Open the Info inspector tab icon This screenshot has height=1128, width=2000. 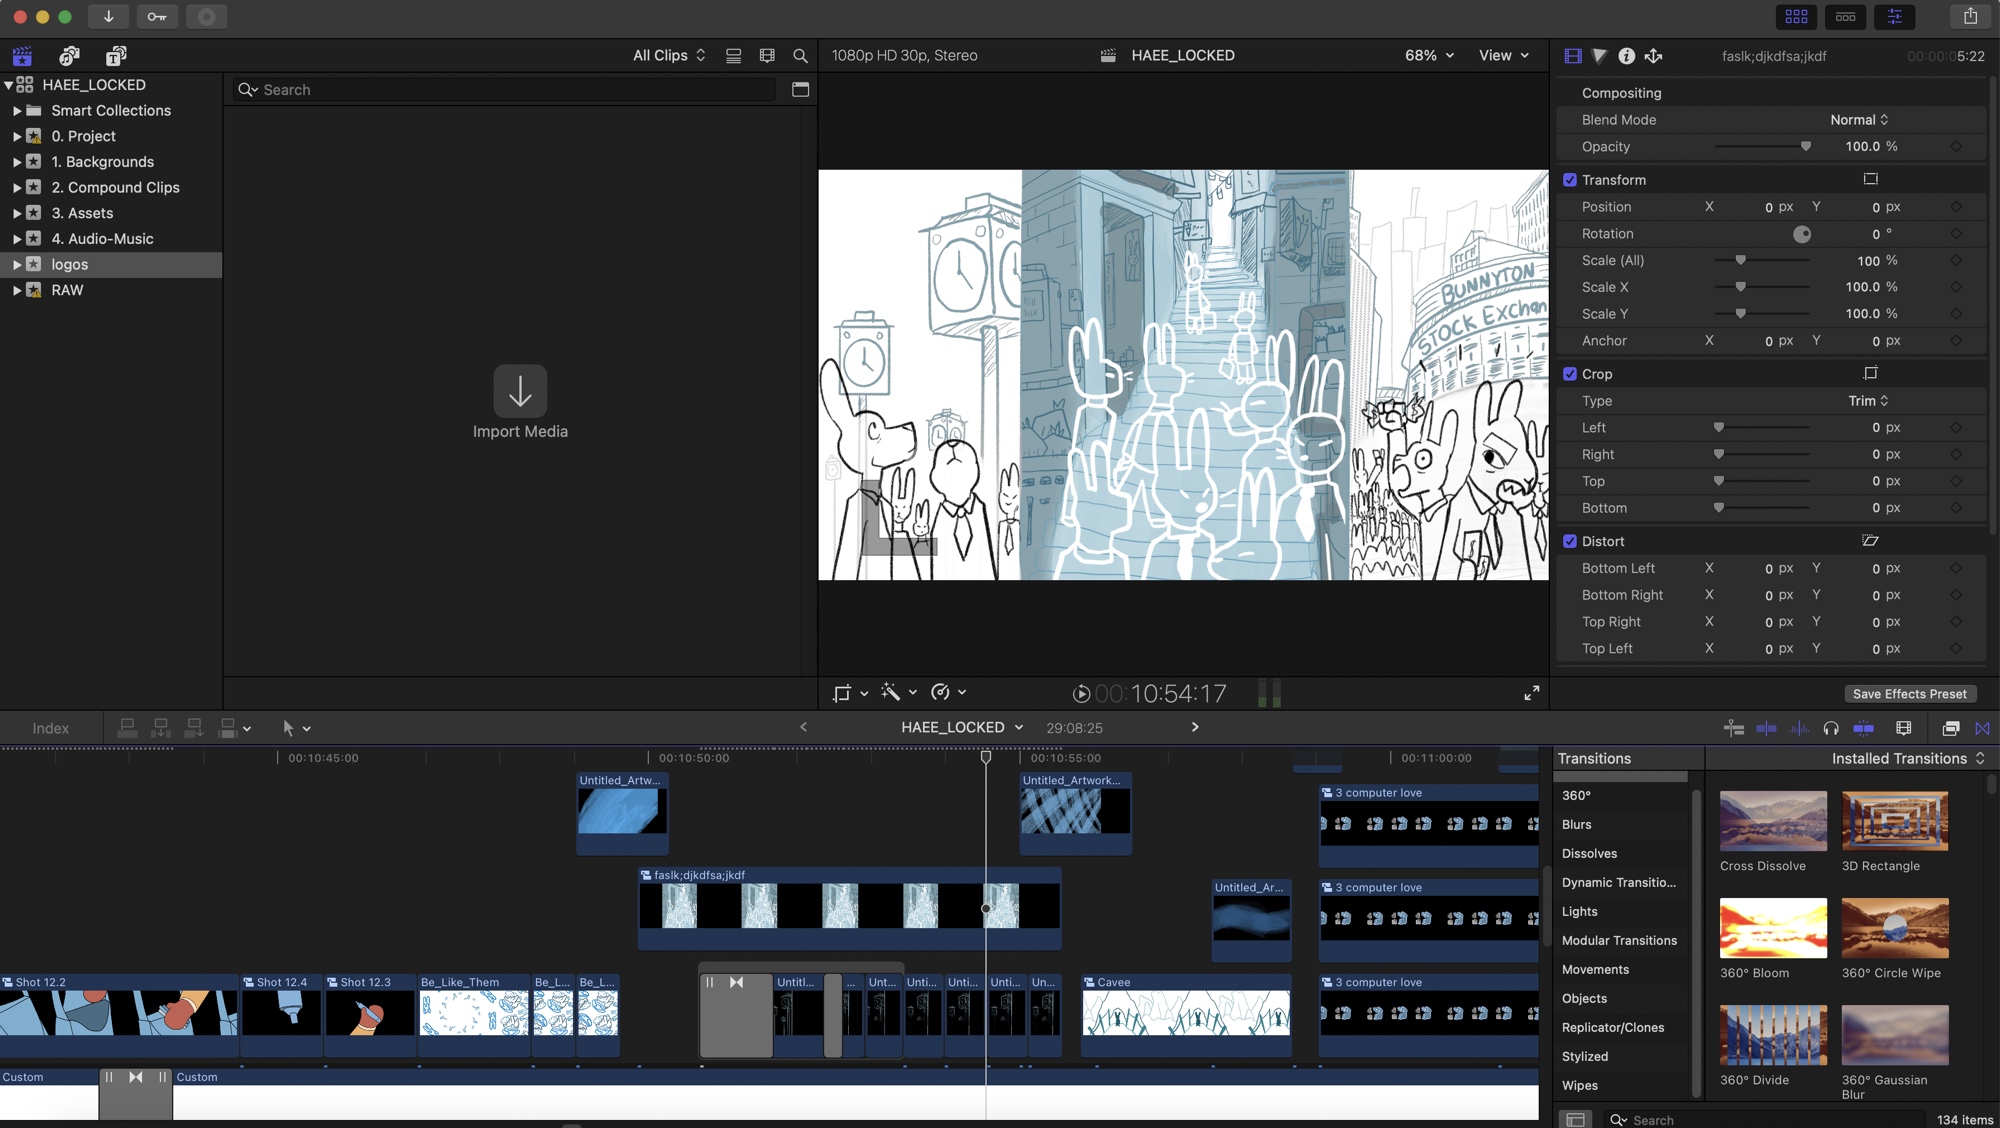coord(1626,56)
